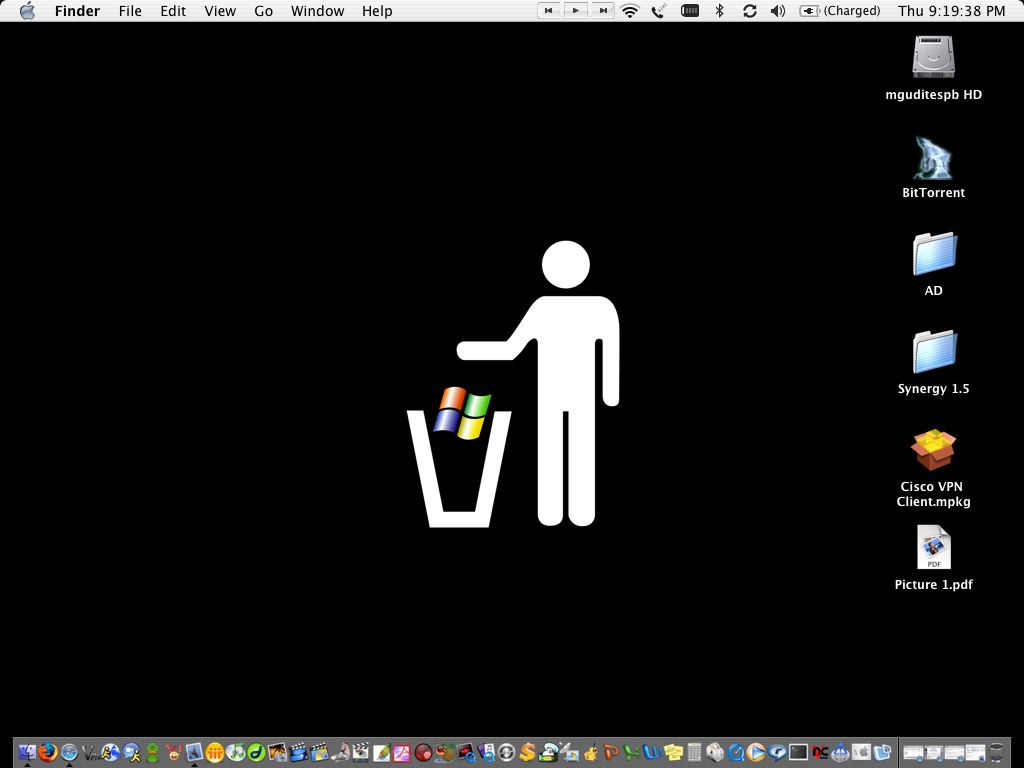Open the Go menu
This screenshot has height=768, width=1024.
click(x=263, y=11)
